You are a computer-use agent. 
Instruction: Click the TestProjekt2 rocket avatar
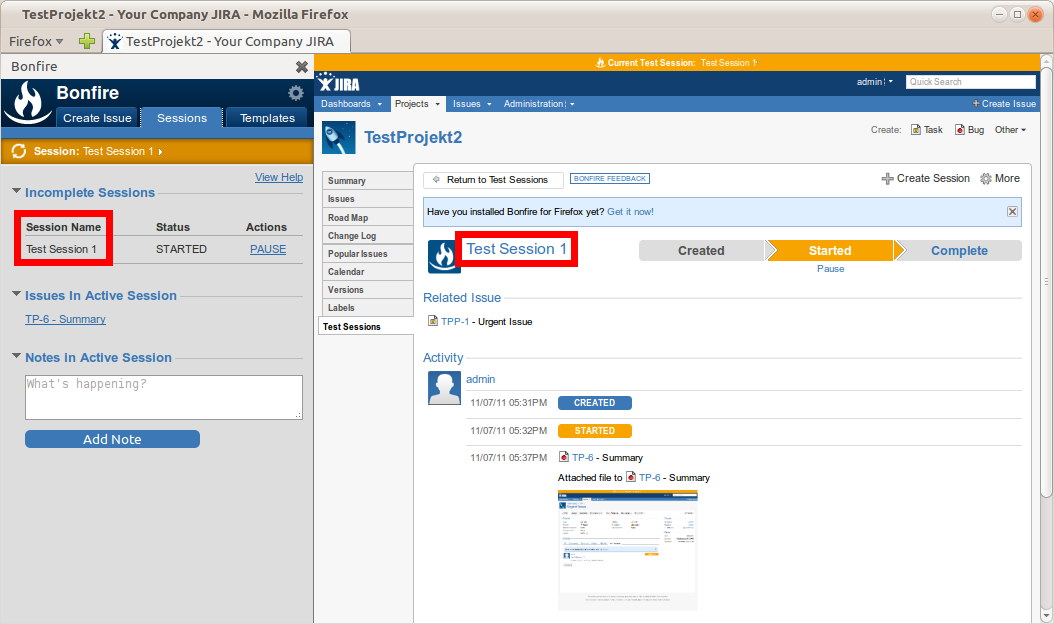(339, 137)
